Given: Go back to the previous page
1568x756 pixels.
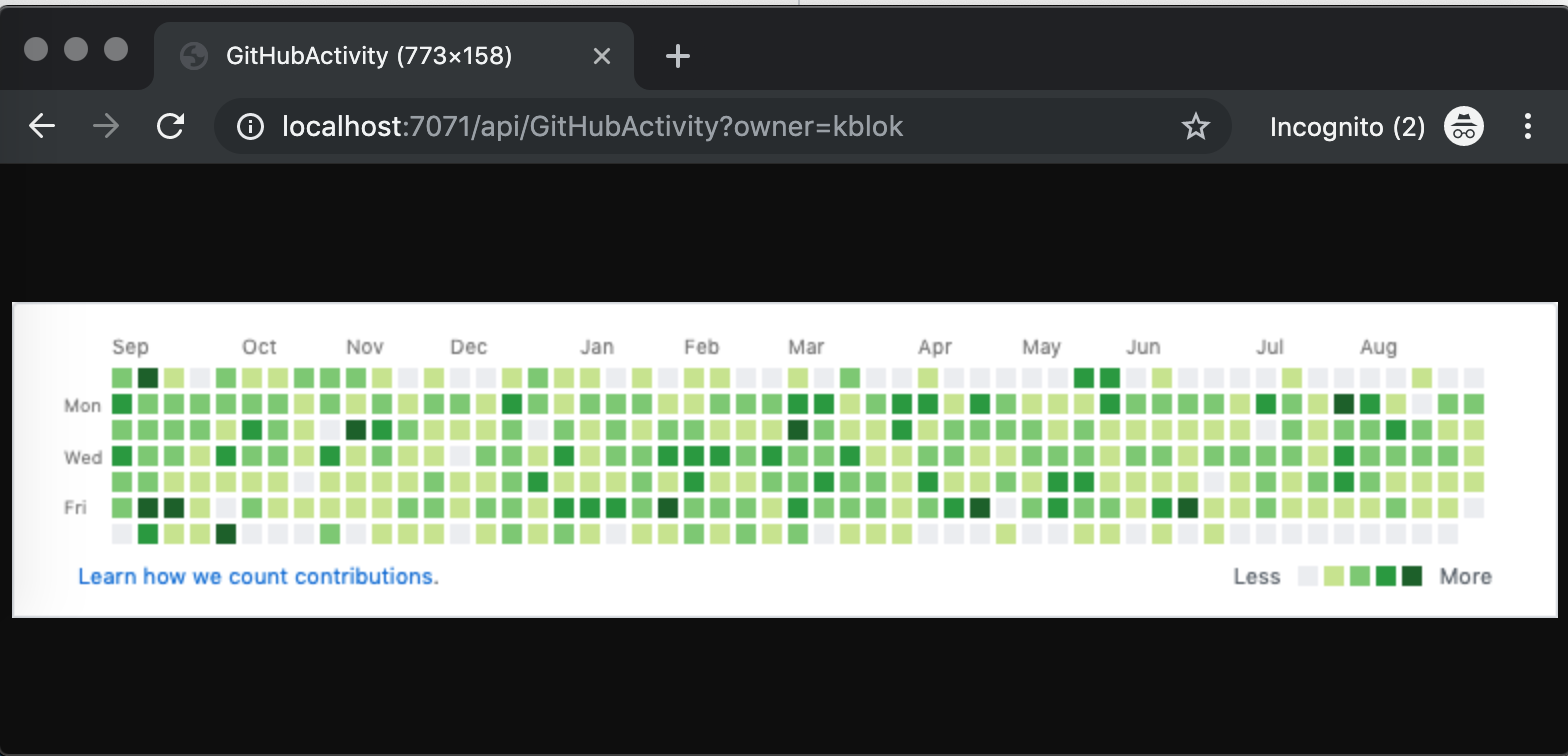Looking at the screenshot, I should click(x=42, y=126).
